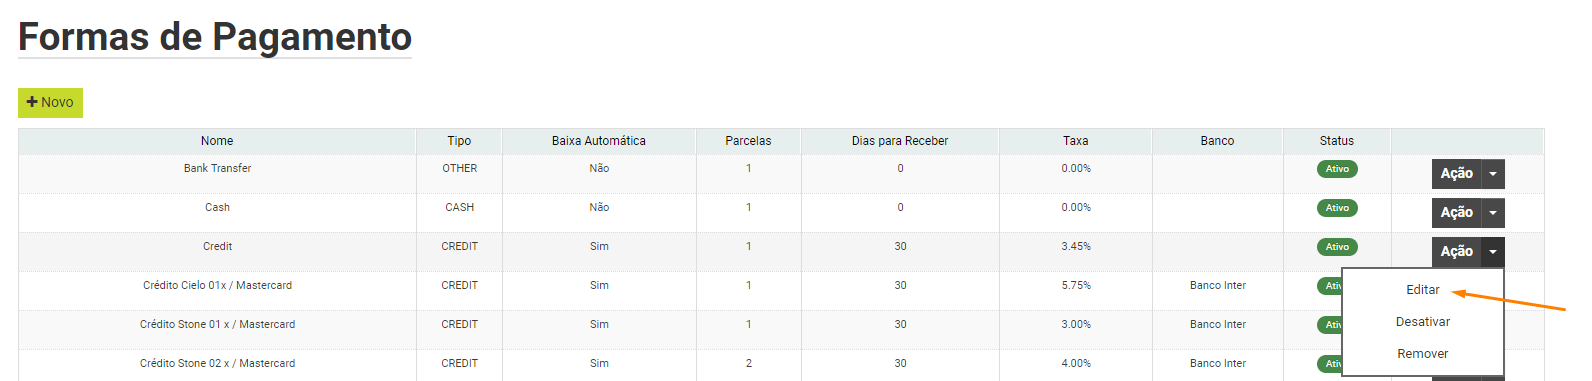Viewport: 1592px width, 381px height.
Task: Select the Crédito Cielo 01x / Mastercard row name
Action: pyautogui.click(x=217, y=286)
